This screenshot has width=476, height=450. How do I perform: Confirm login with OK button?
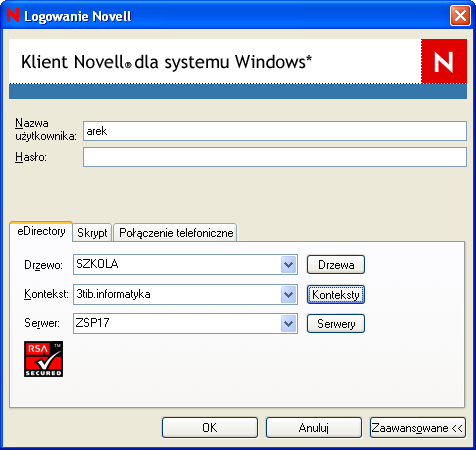click(210, 427)
